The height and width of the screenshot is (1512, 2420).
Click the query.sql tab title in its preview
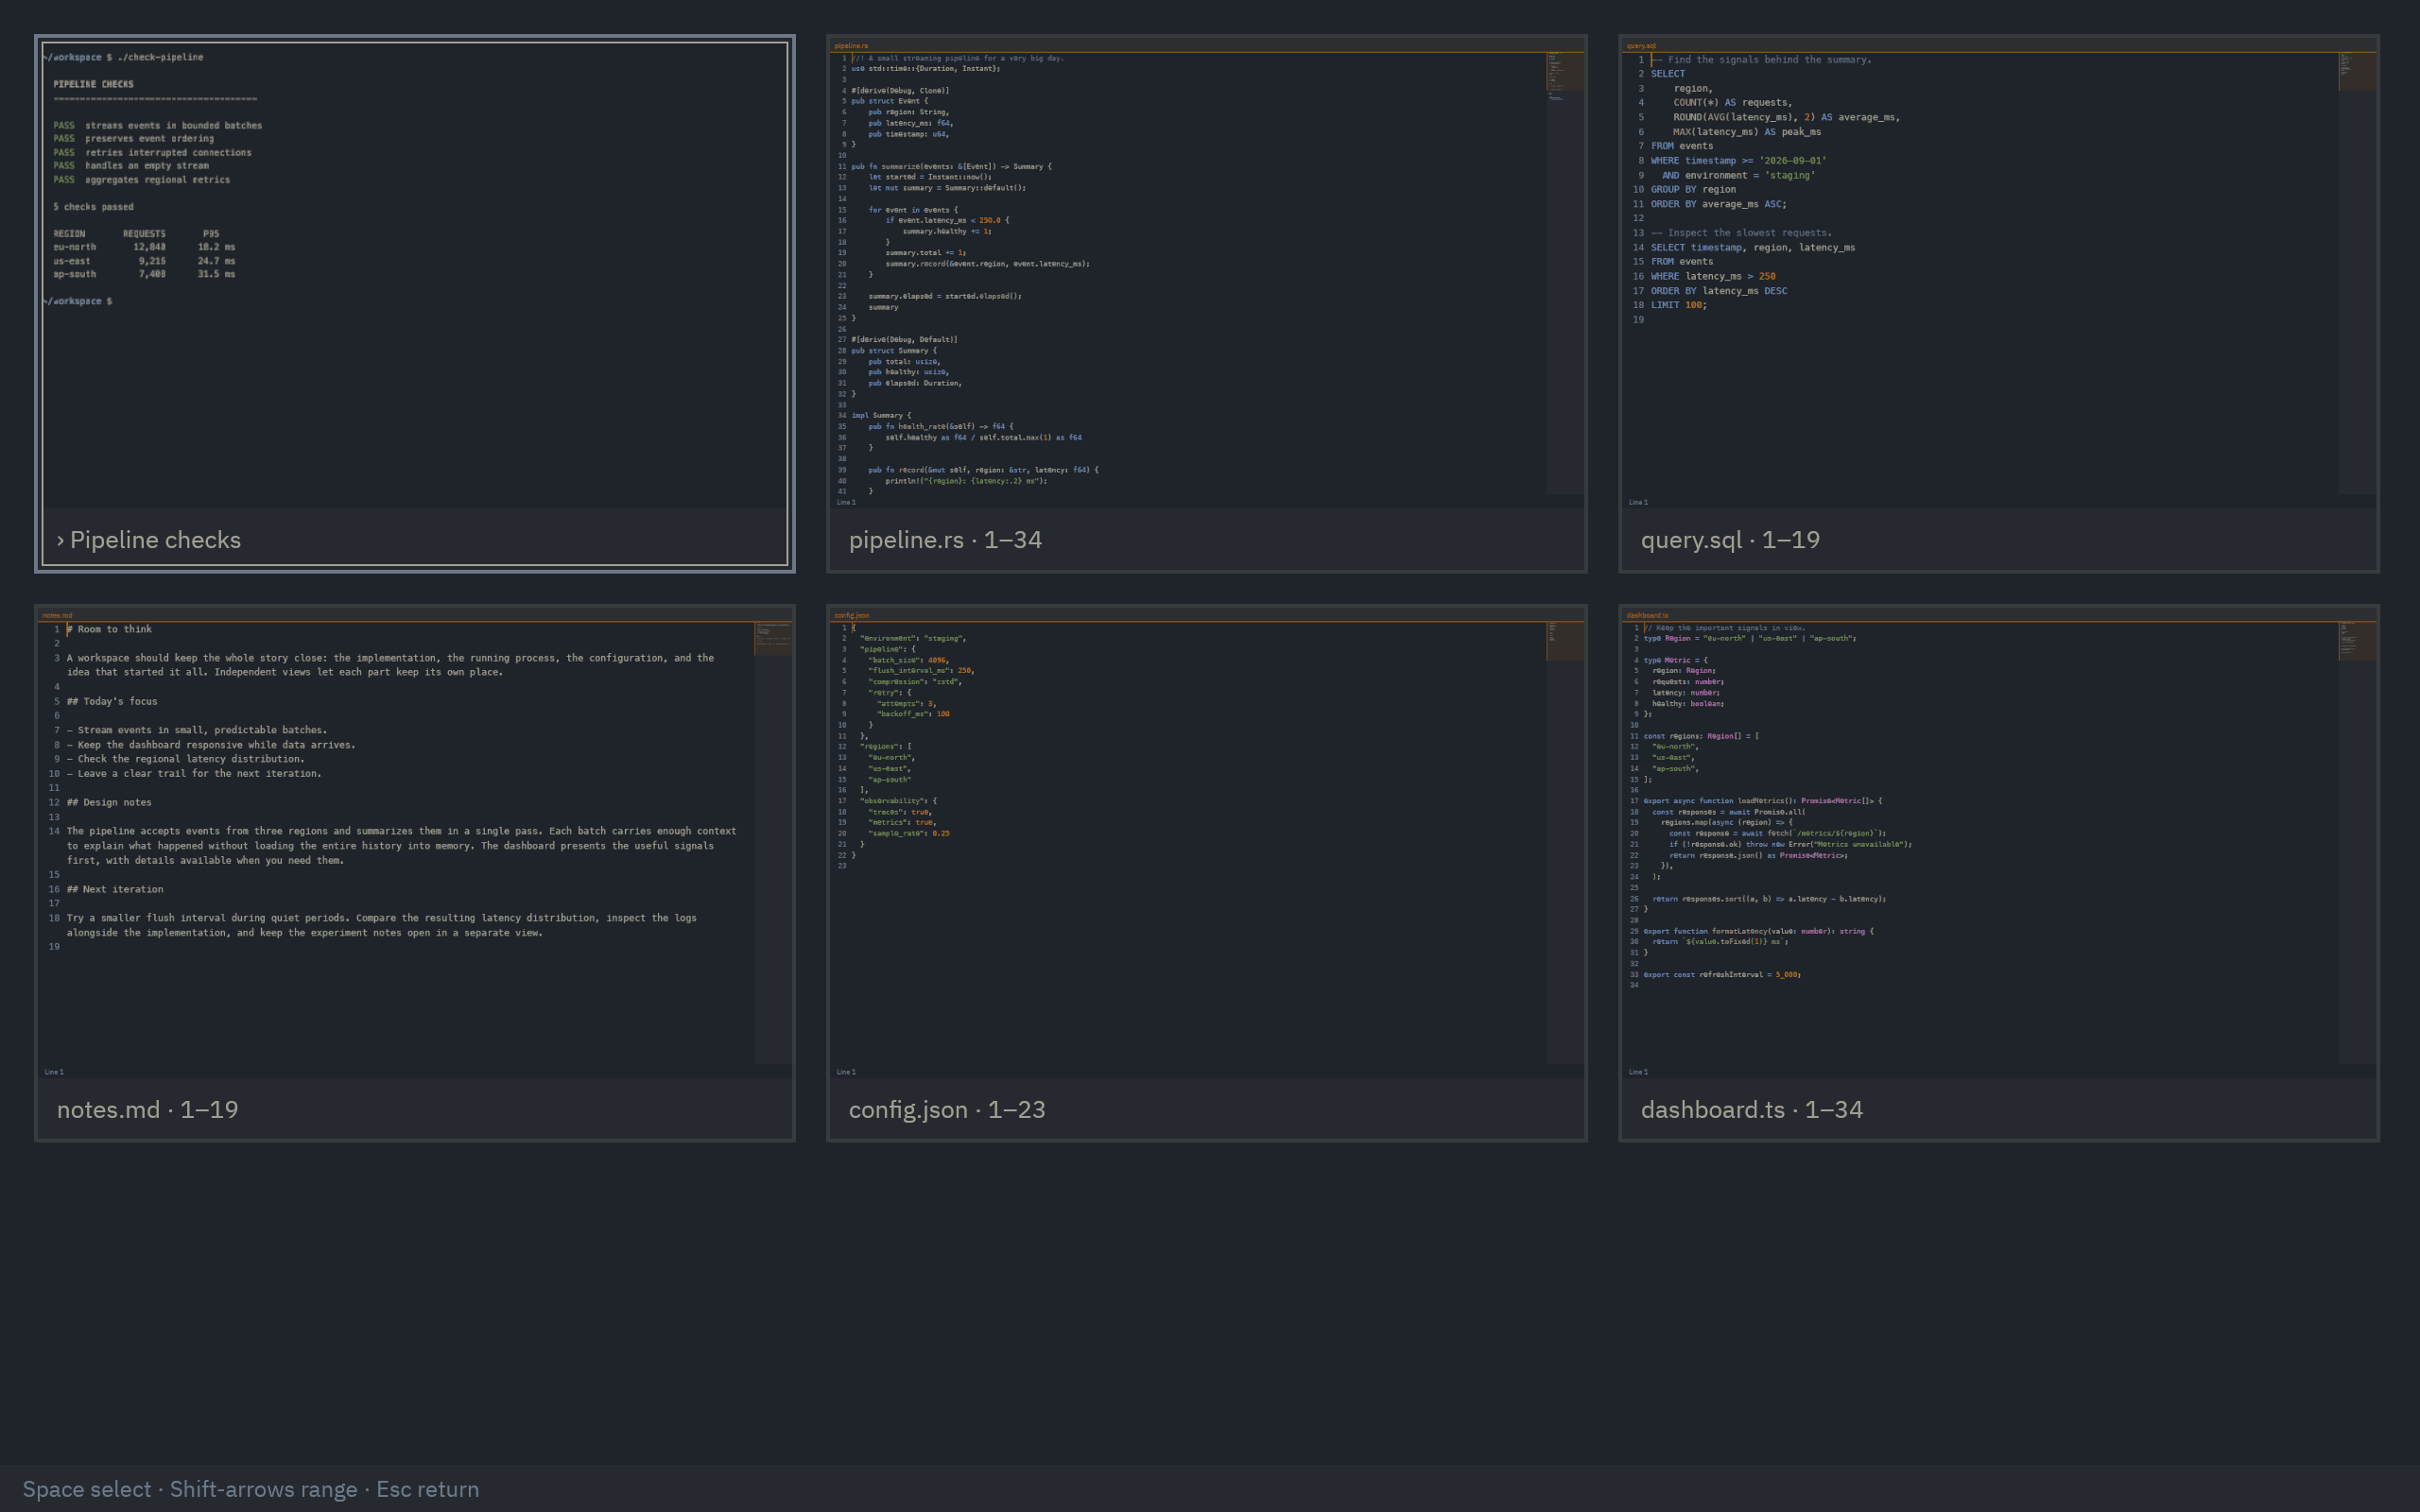1641,46
